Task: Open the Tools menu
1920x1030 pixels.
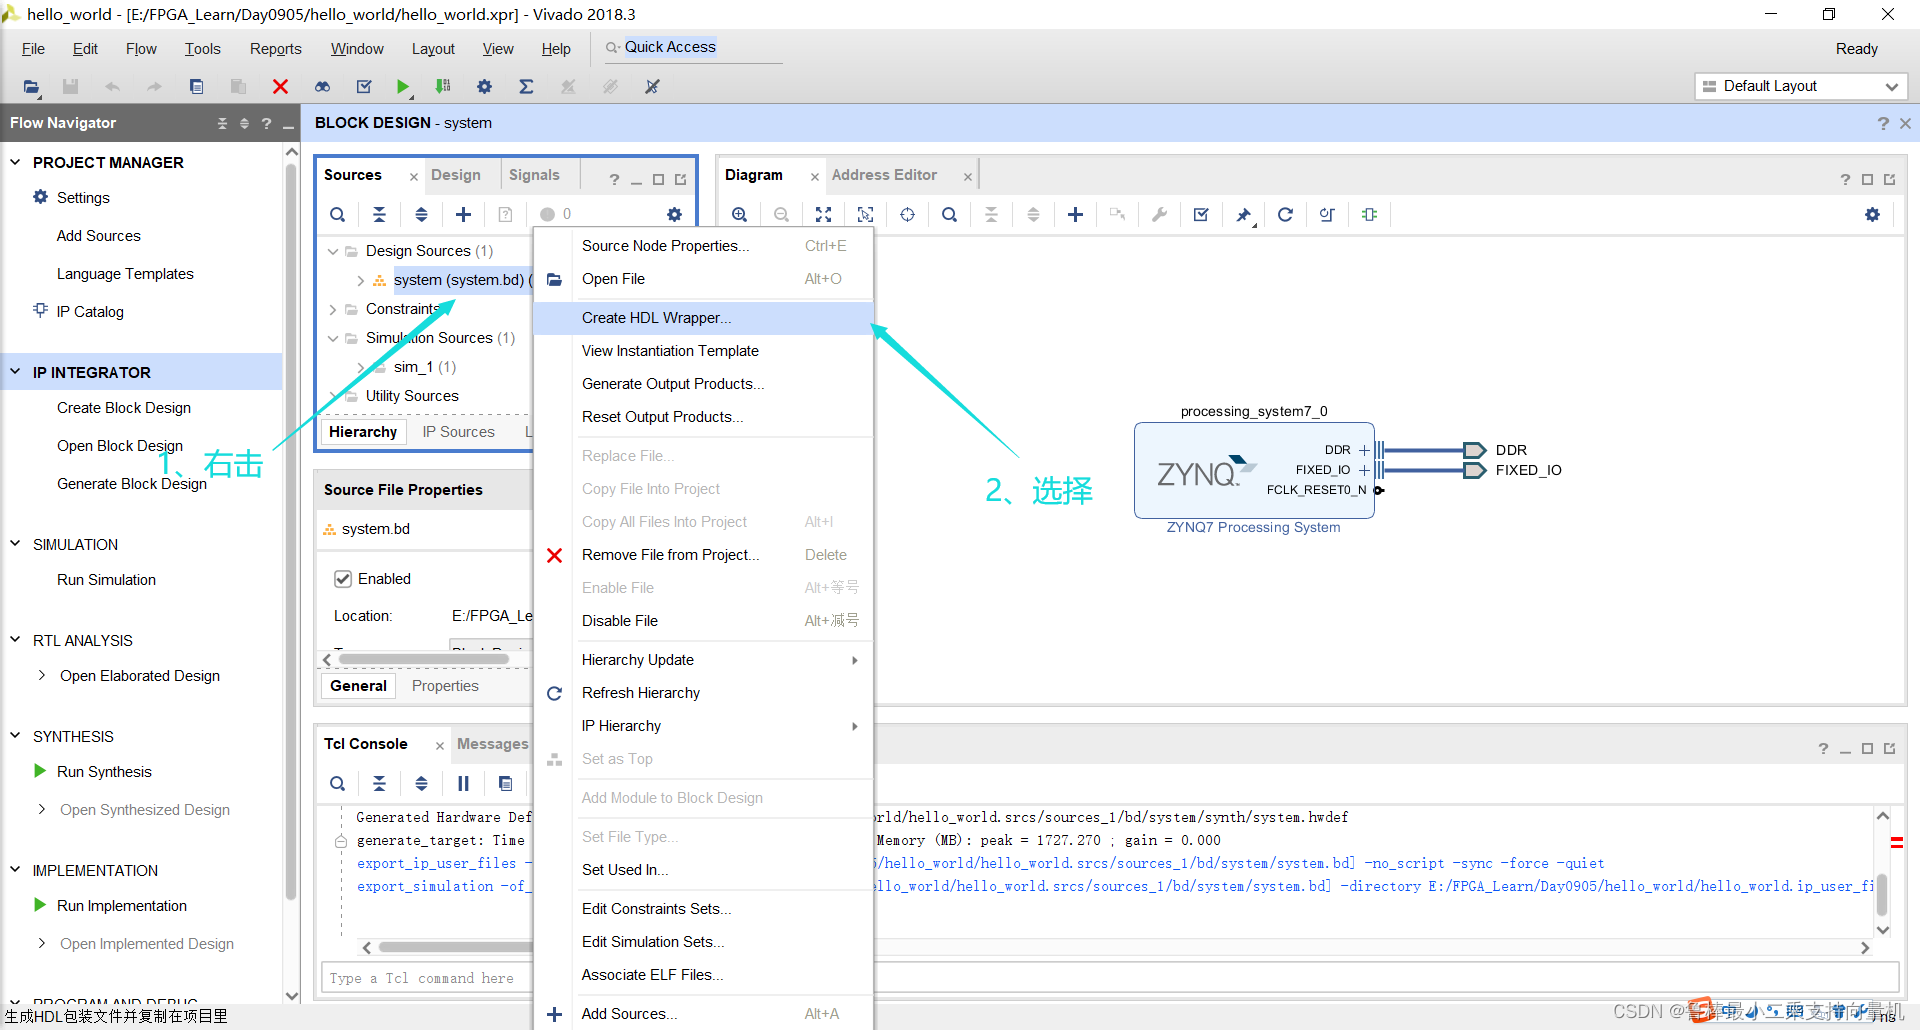Action: [x=202, y=49]
